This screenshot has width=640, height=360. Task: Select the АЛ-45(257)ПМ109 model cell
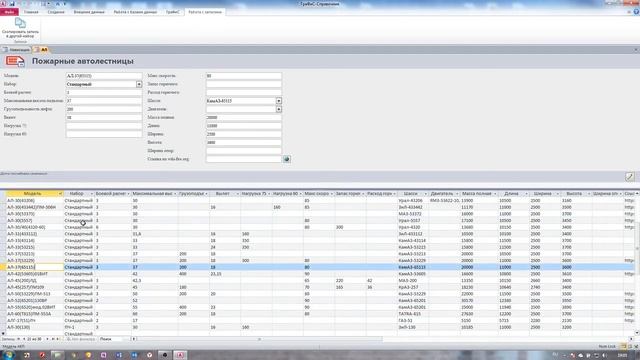point(35,287)
